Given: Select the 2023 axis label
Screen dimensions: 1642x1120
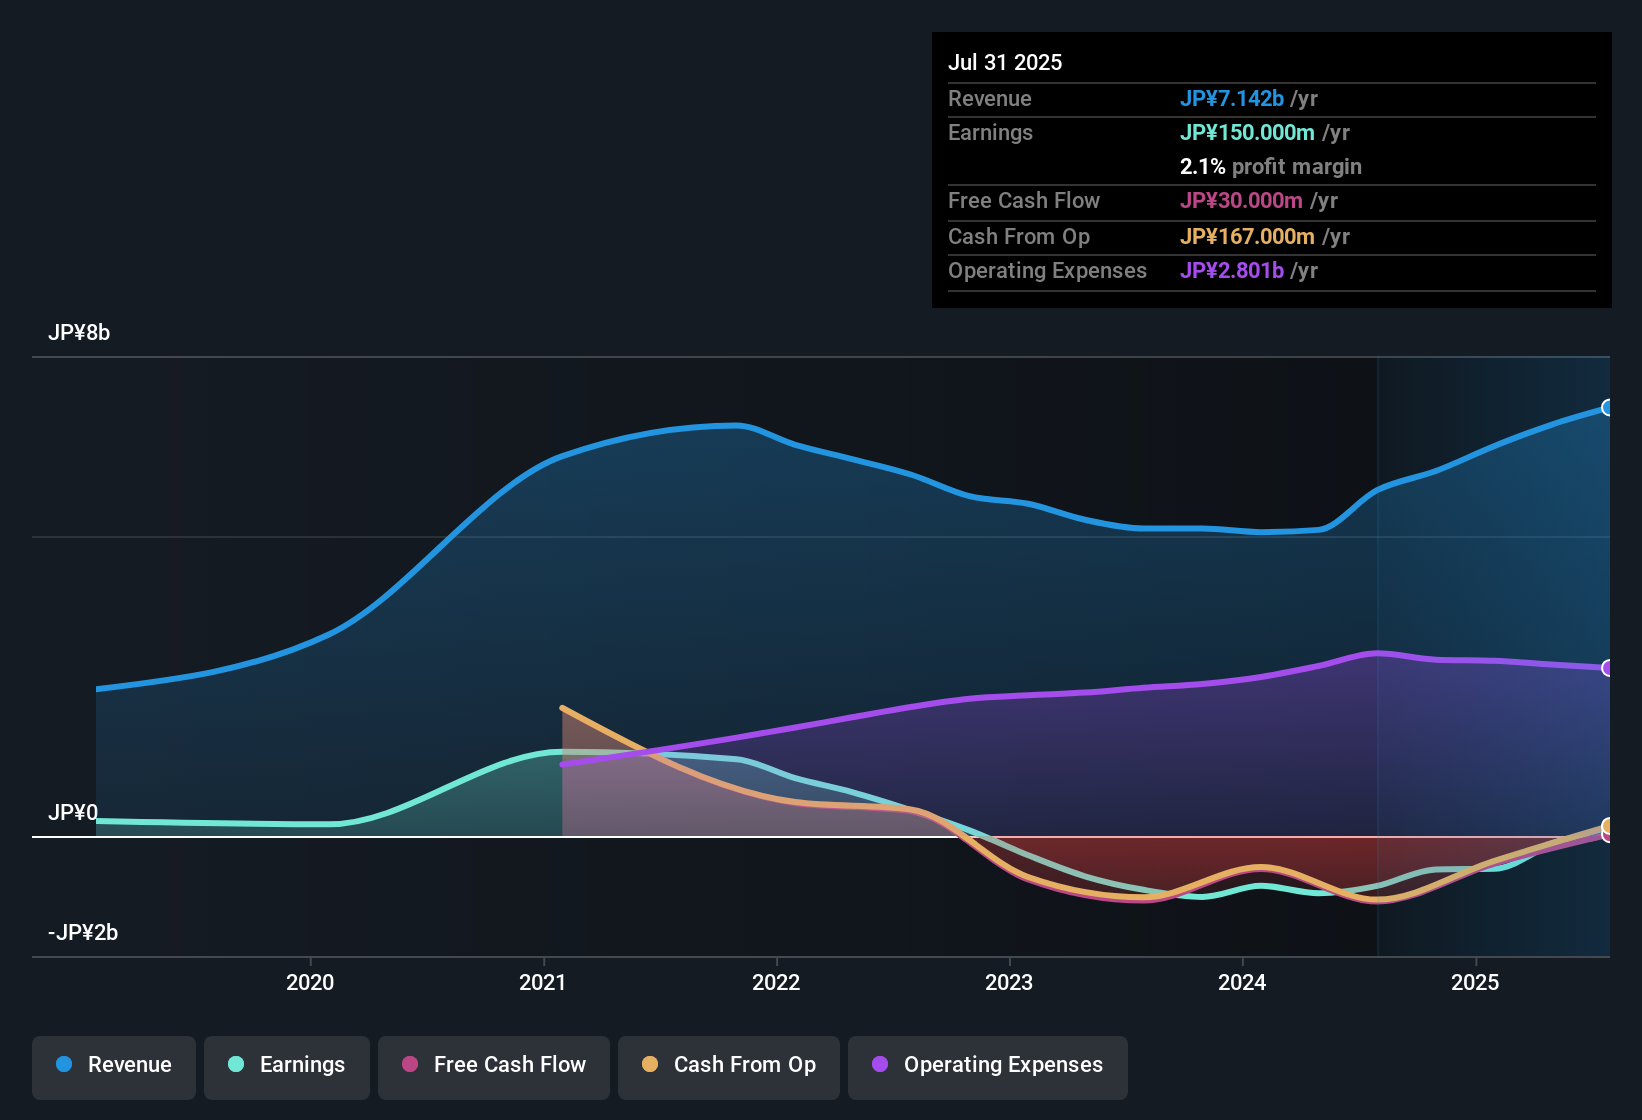Looking at the screenshot, I should coord(1011,983).
